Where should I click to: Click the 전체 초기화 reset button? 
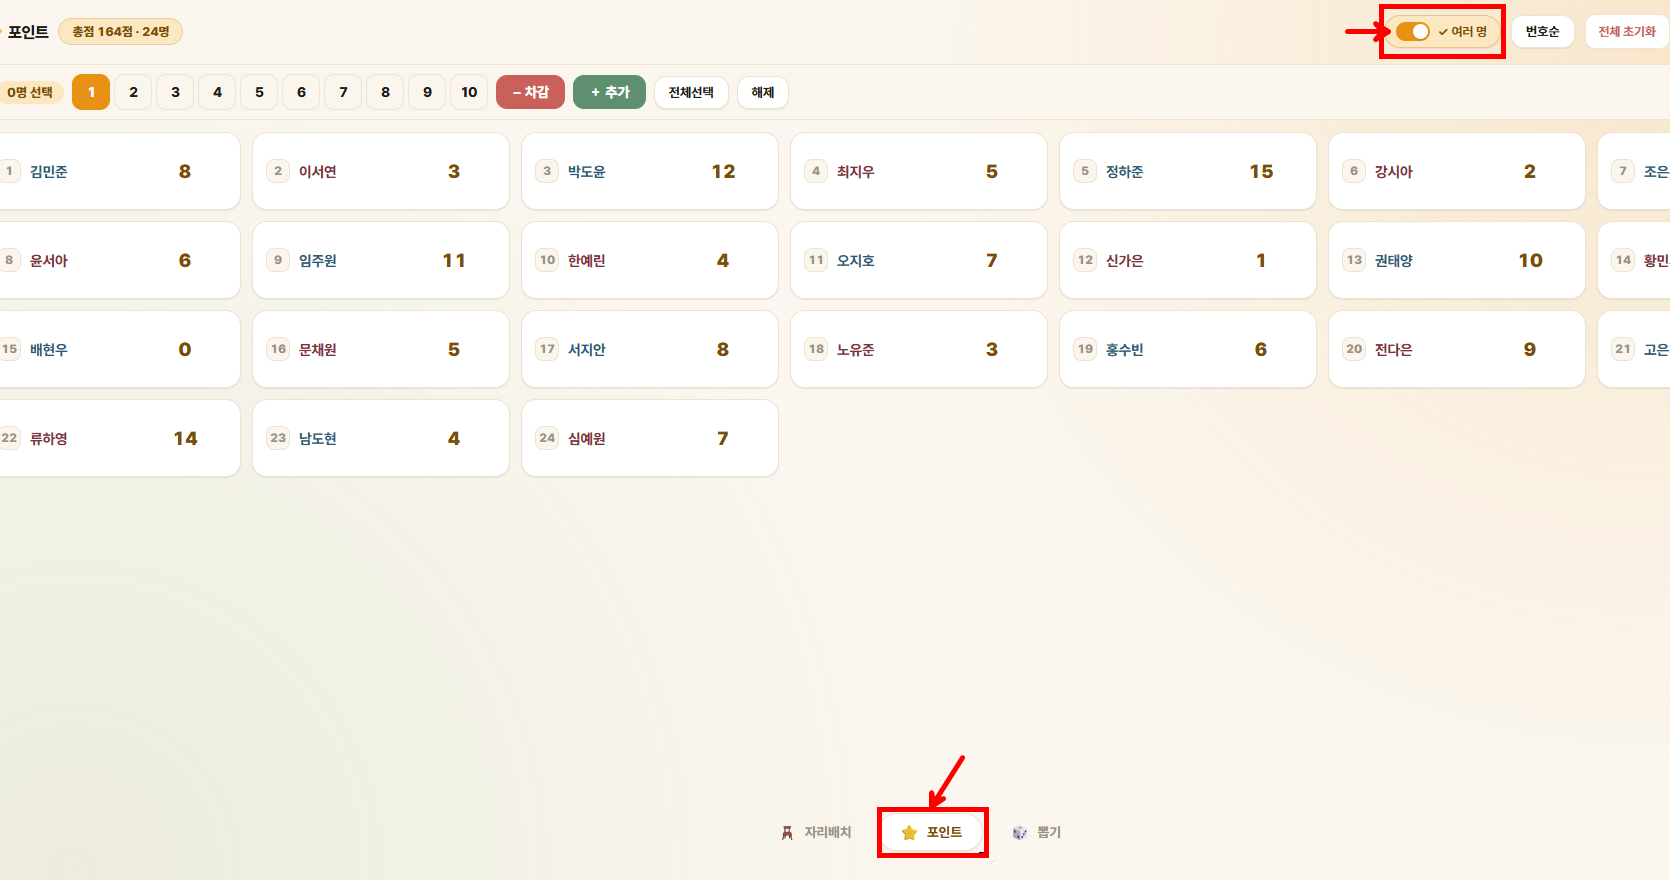pyautogui.click(x=1626, y=31)
